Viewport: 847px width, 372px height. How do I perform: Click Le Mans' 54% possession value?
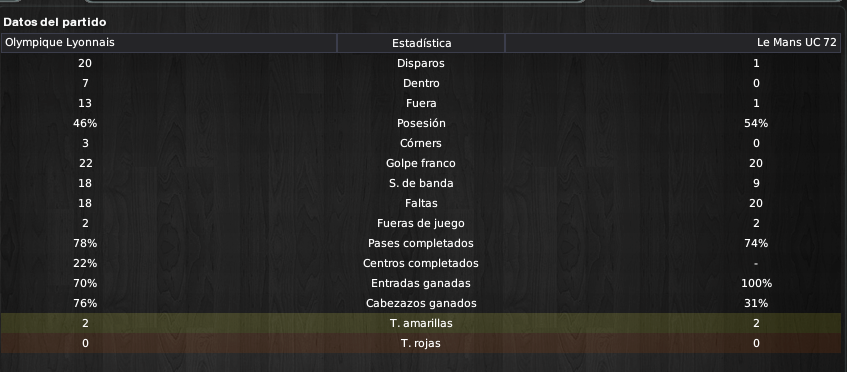point(756,123)
